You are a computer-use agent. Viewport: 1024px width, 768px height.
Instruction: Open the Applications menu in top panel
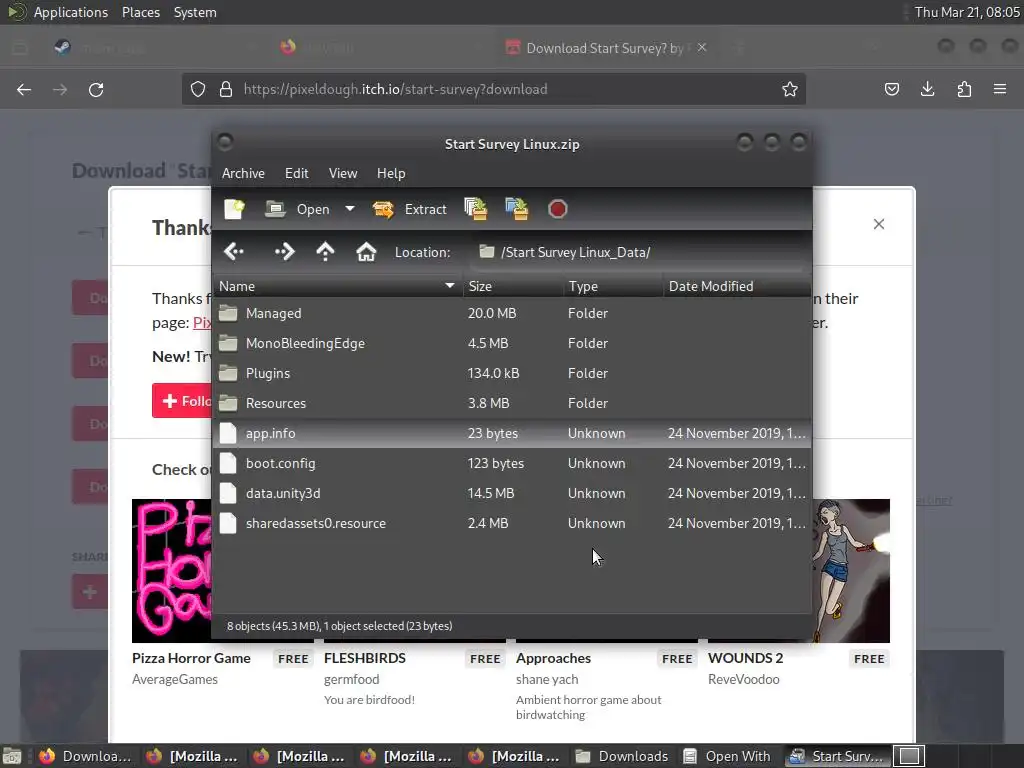click(x=71, y=12)
